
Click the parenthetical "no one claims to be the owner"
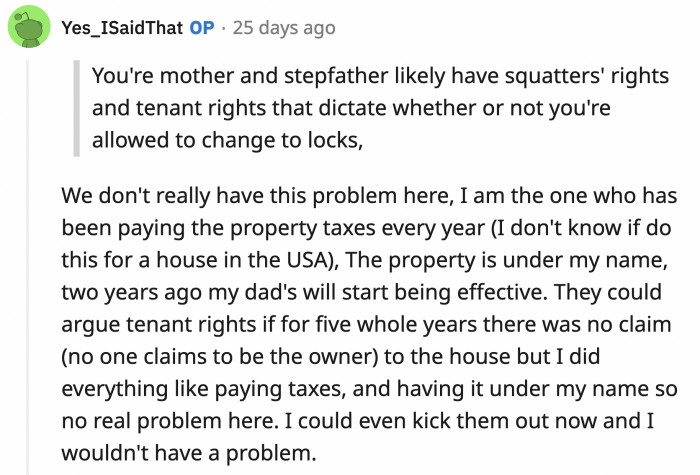[226, 358]
